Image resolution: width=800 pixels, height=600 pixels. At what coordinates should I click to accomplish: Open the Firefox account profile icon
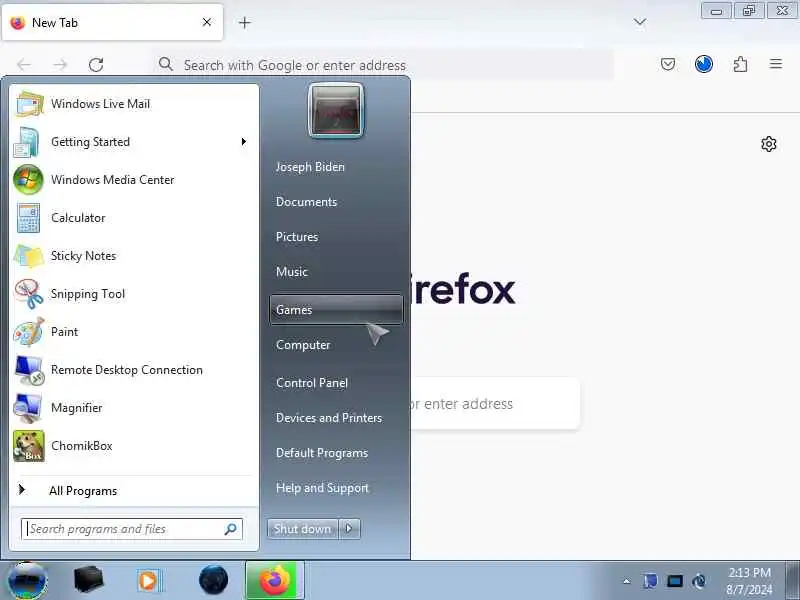point(704,64)
